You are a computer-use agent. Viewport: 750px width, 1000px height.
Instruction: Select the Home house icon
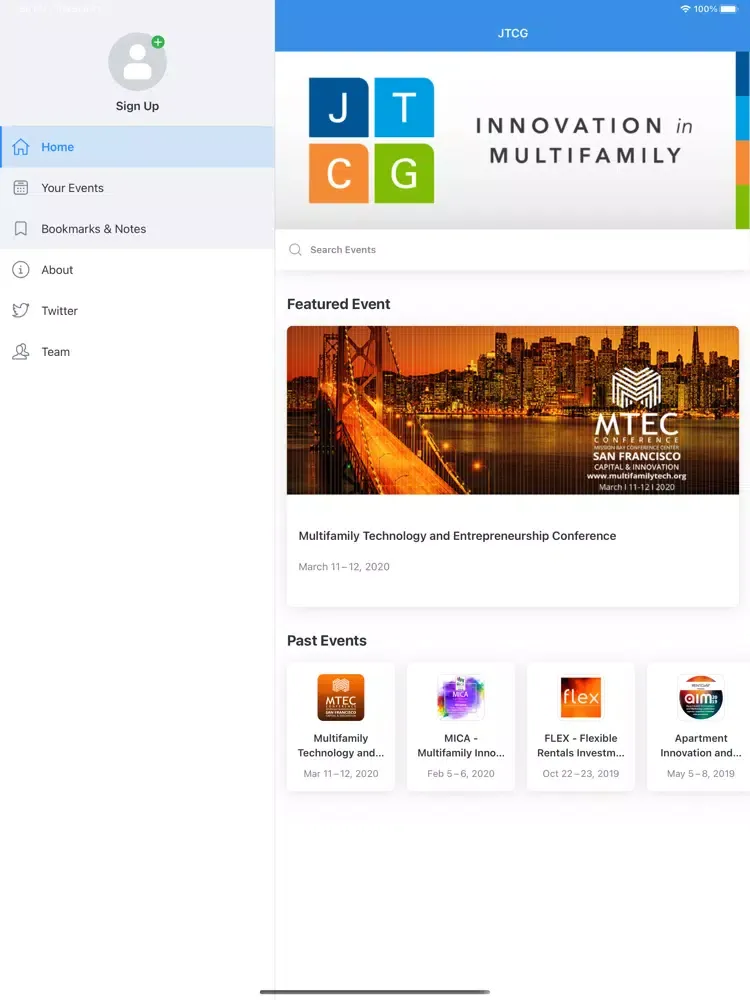(20, 147)
